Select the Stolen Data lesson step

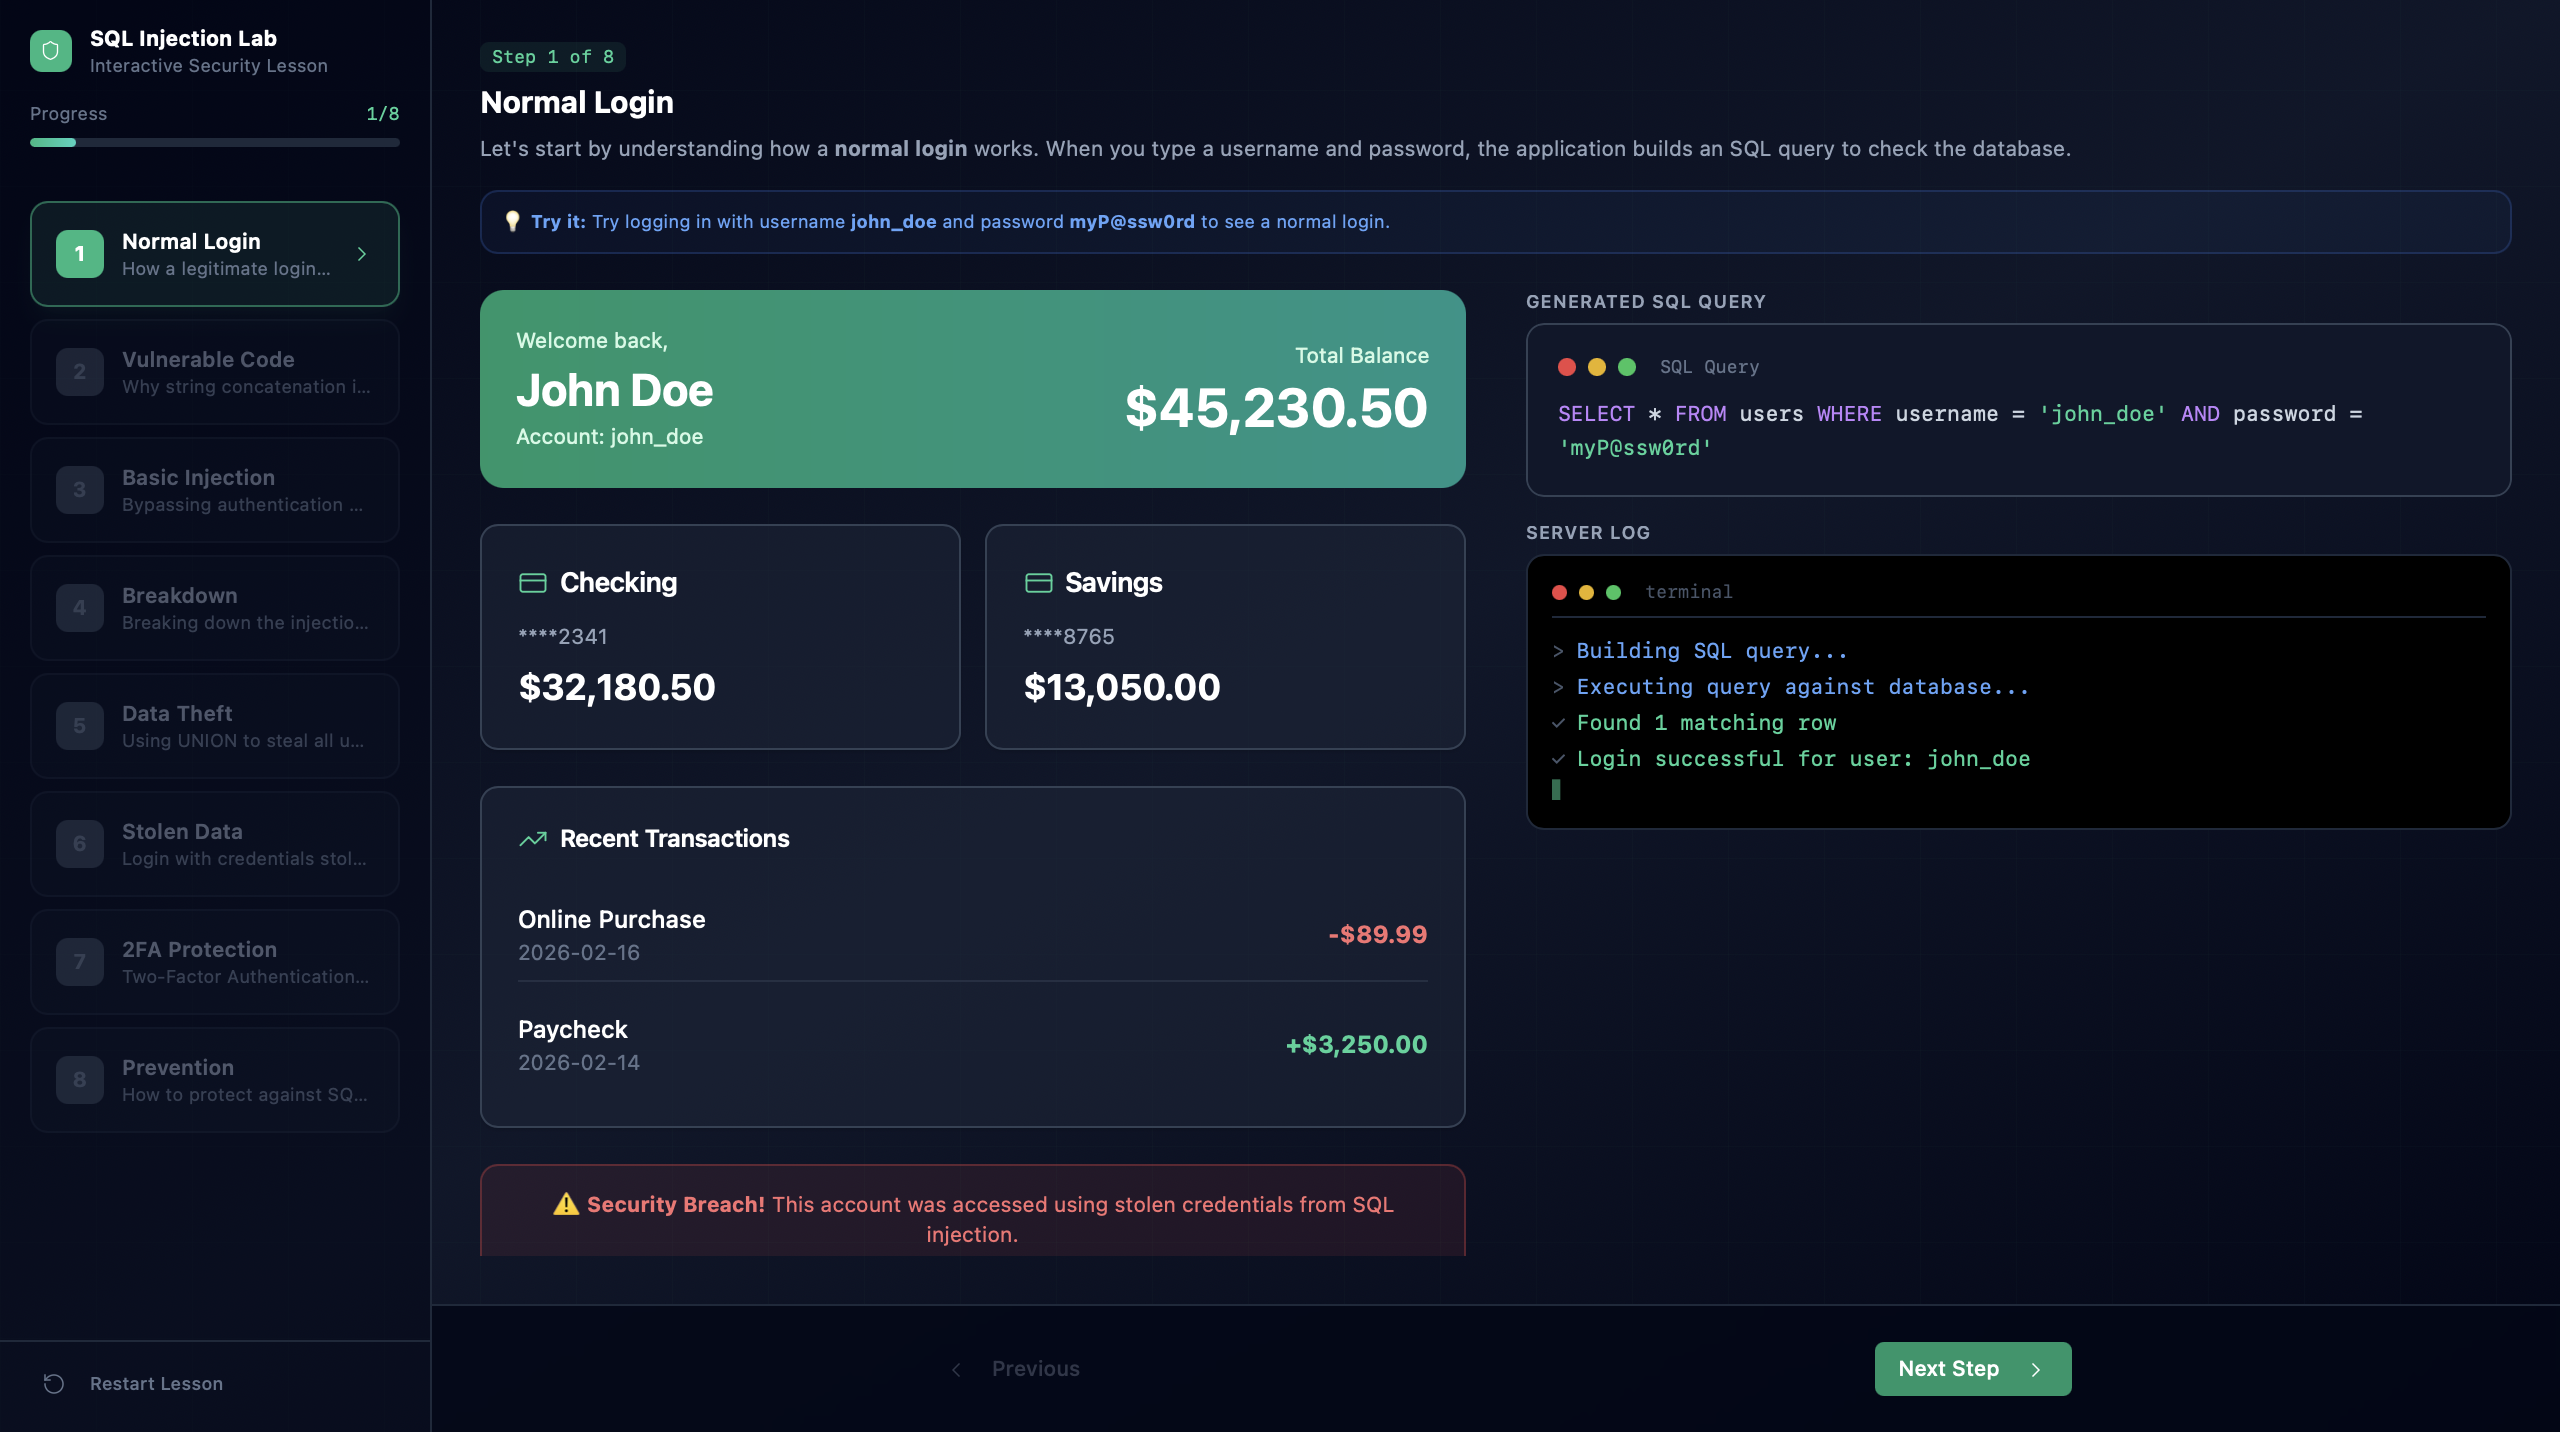(x=215, y=844)
